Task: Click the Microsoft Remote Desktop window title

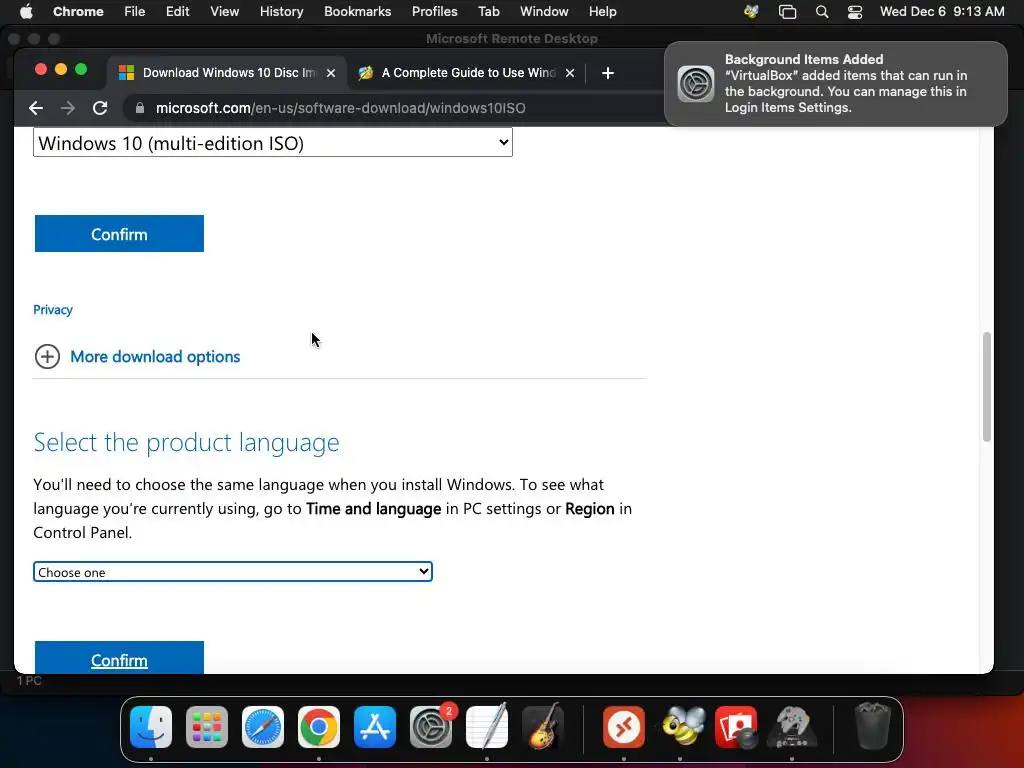Action: pyautogui.click(x=511, y=39)
